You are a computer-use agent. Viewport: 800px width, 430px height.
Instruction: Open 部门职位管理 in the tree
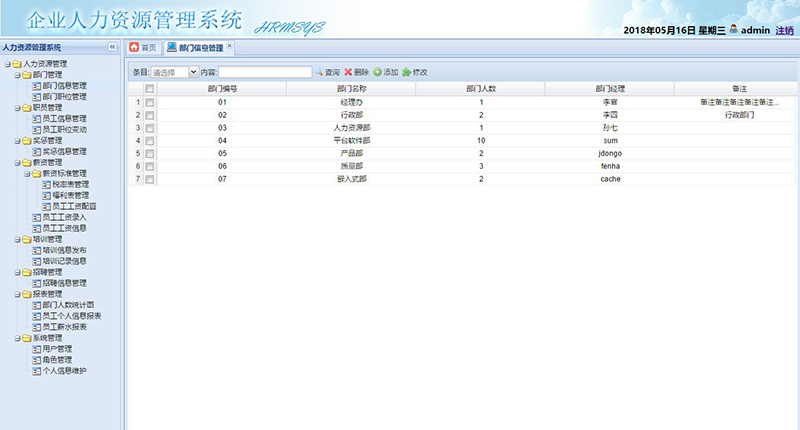point(64,97)
